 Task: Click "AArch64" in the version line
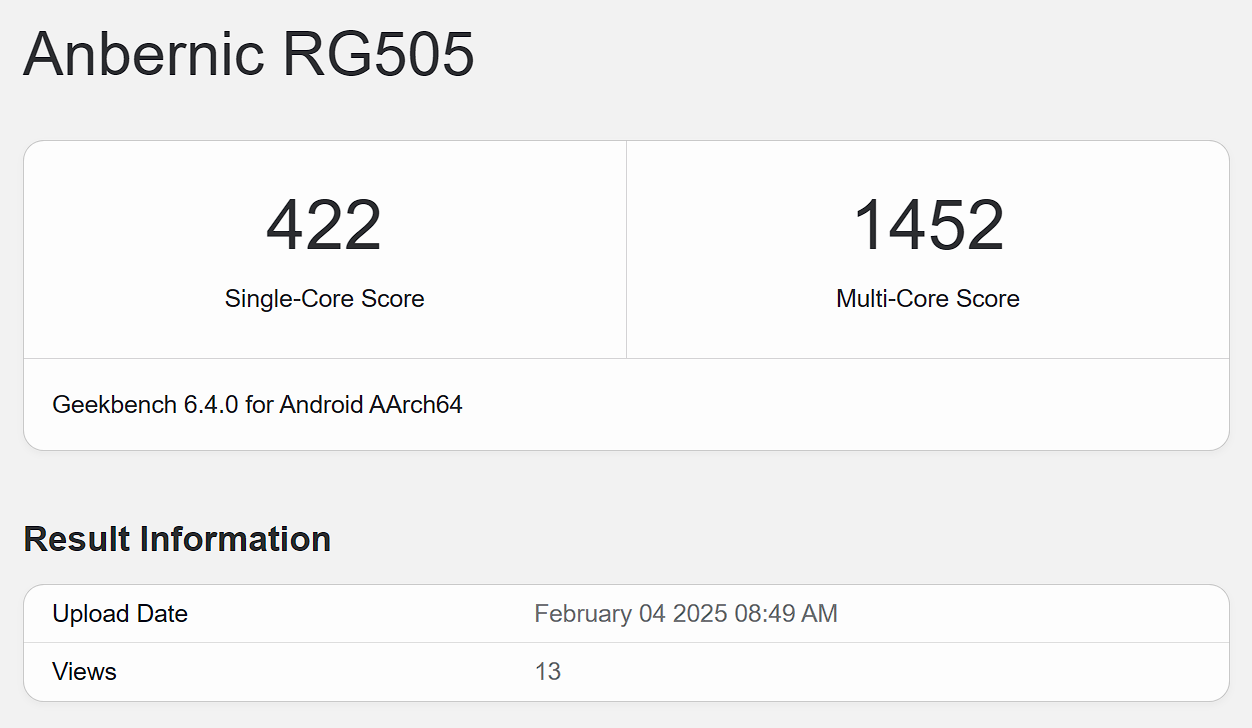click(x=416, y=405)
